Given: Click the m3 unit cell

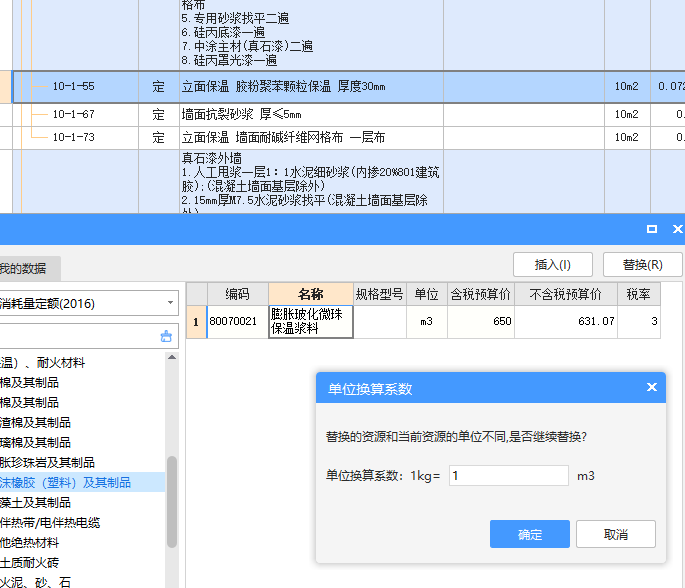Looking at the screenshot, I should (426, 322).
